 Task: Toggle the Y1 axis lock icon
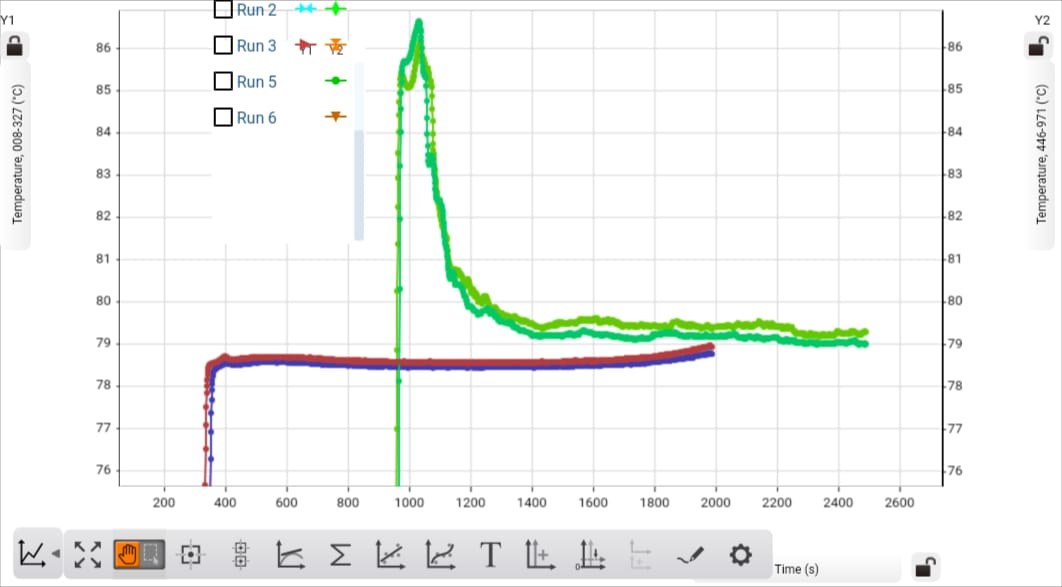point(15,46)
